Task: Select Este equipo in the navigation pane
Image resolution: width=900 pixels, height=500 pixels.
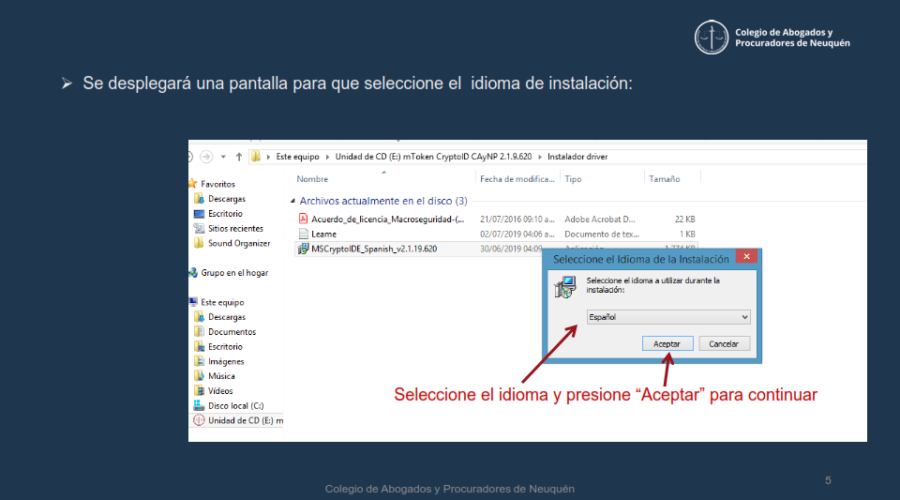Action: [x=222, y=303]
